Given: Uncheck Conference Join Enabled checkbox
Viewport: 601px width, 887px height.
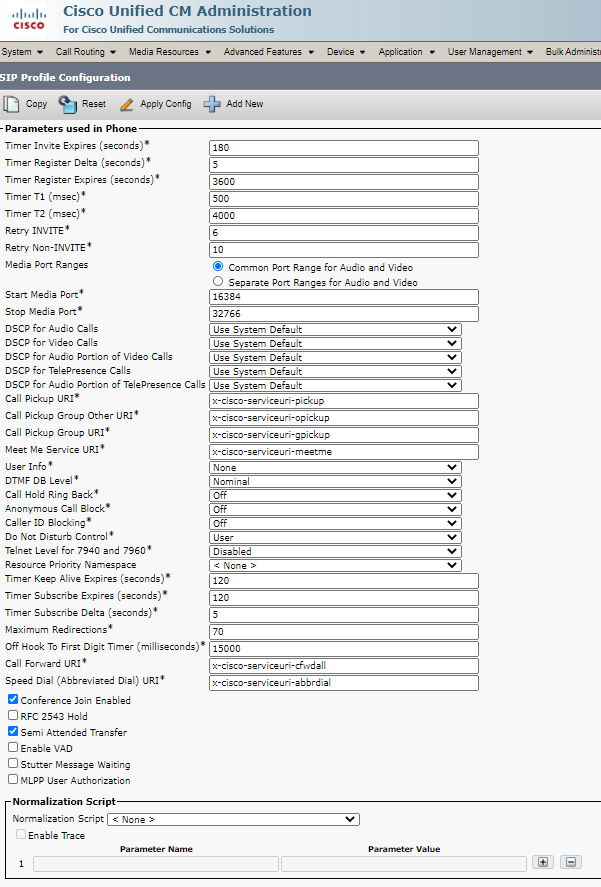Looking at the screenshot, I should click(x=13, y=700).
